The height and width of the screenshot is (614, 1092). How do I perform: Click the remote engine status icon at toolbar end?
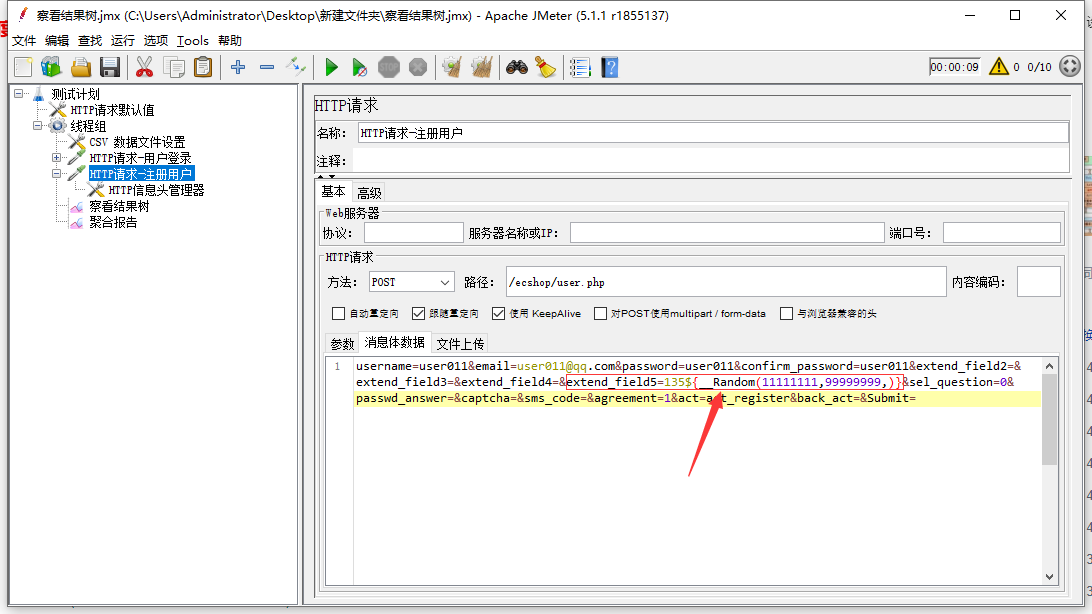coord(1070,67)
